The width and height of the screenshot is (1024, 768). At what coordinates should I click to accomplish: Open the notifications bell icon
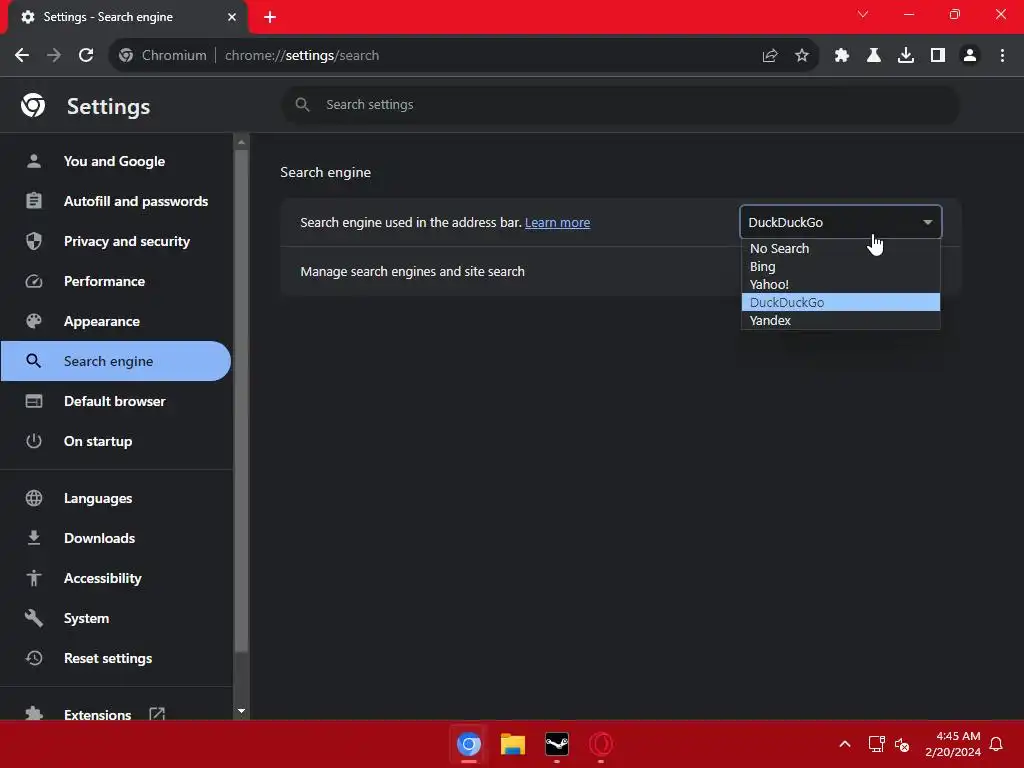click(996, 744)
